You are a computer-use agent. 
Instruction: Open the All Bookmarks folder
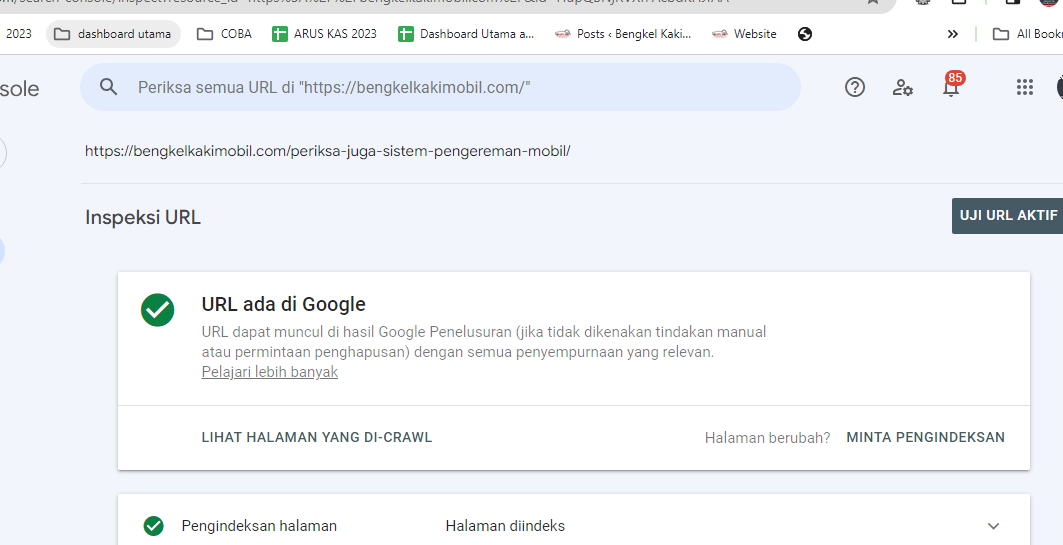(x=1026, y=34)
